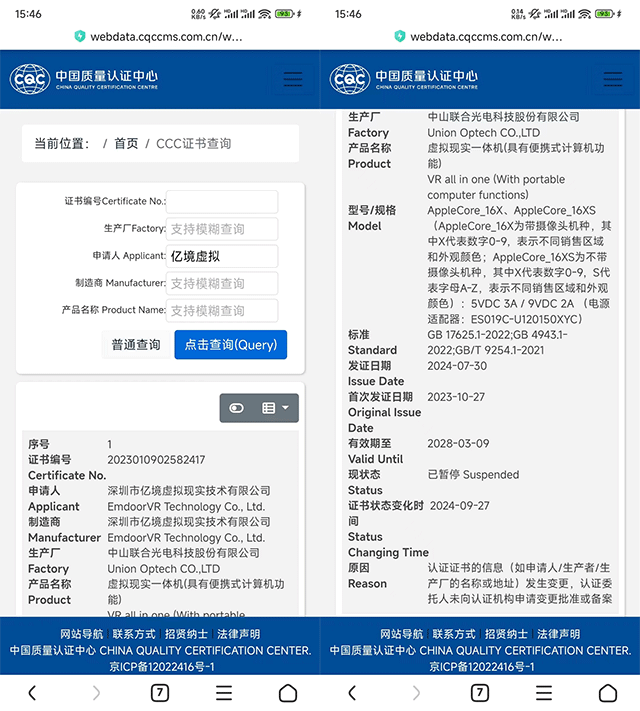This screenshot has width=640, height=711.
Task: Open tab switcher showing 7 on left phone
Action: 160,693
